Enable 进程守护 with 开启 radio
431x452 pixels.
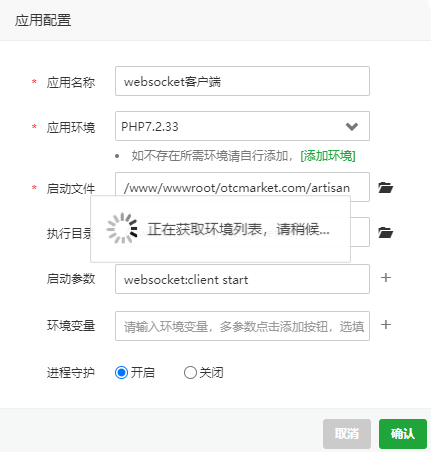point(121,372)
